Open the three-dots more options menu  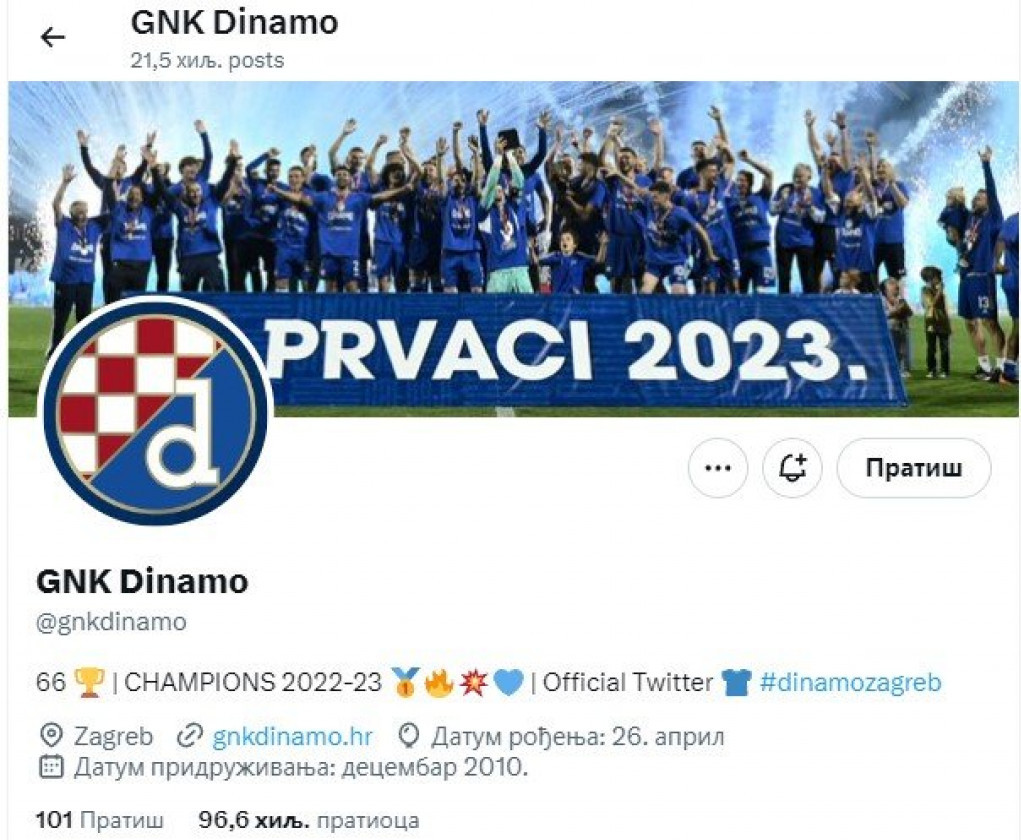pos(718,468)
